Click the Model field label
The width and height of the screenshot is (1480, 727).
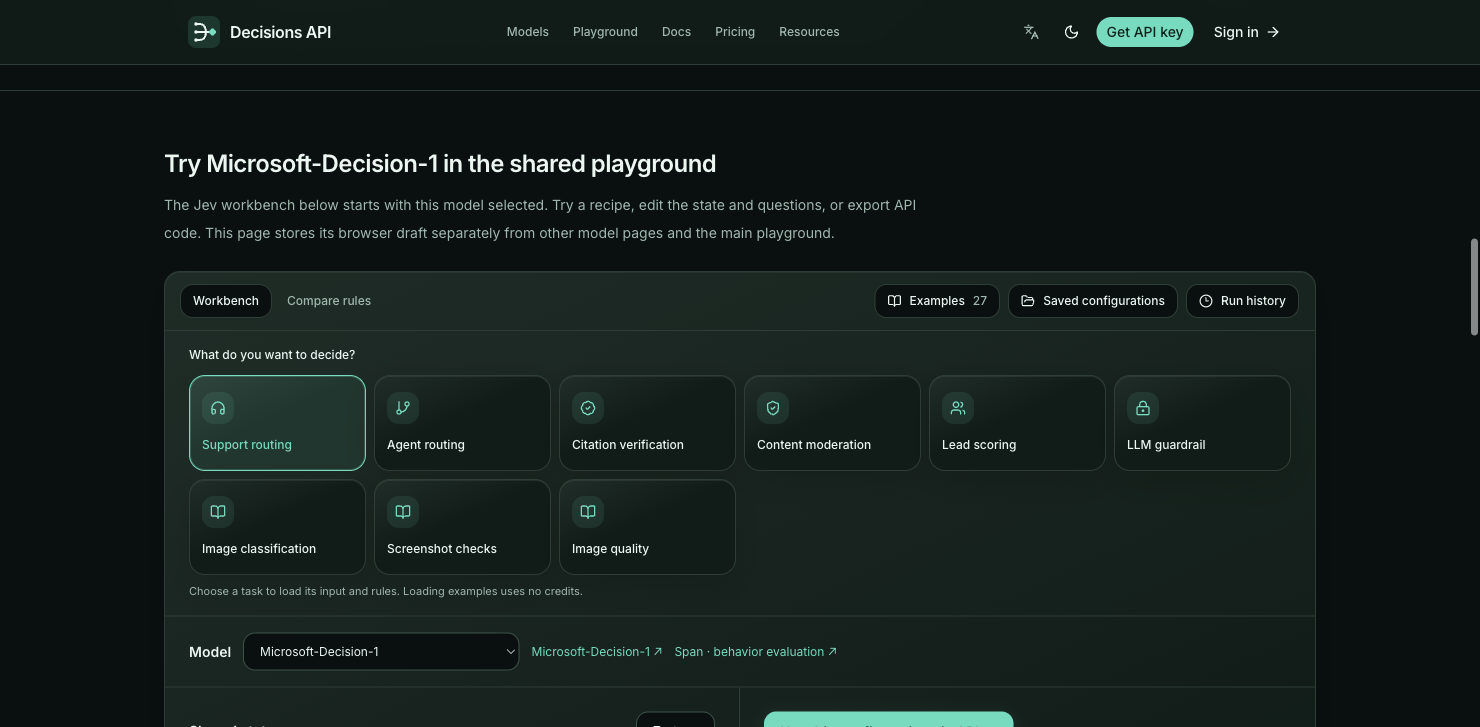tap(210, 652)
